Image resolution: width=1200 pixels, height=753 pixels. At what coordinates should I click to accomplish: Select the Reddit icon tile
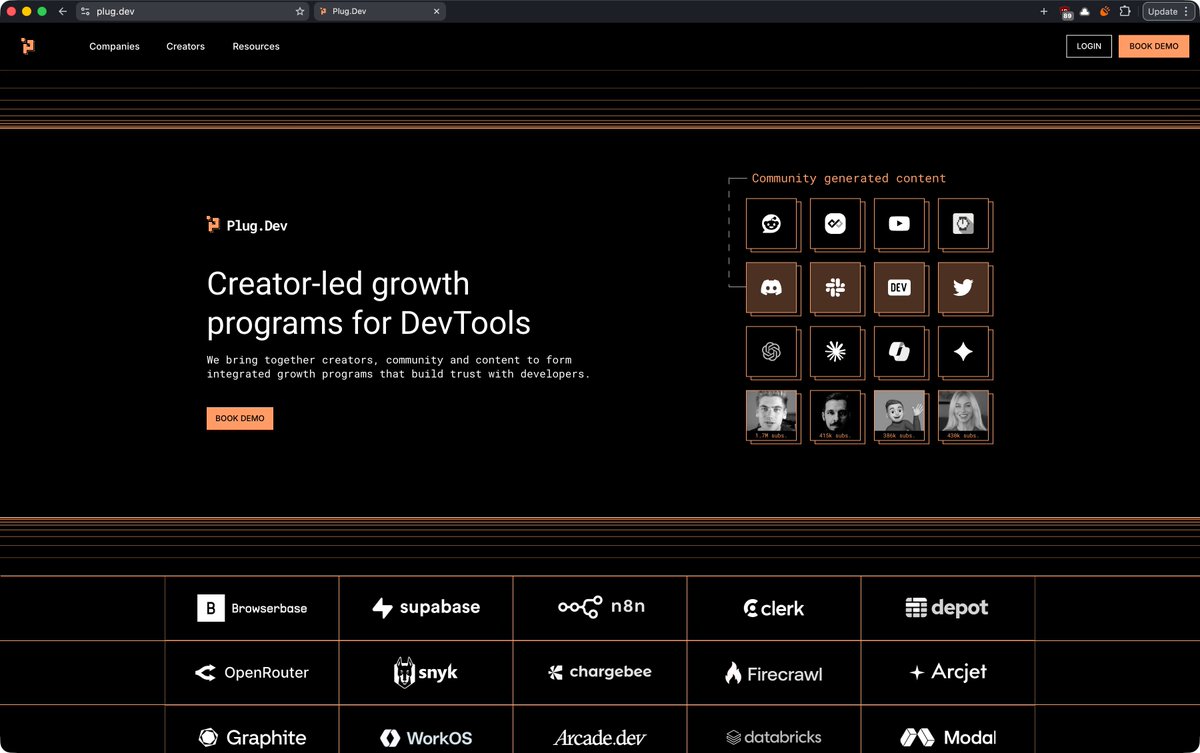pos(771,224)
